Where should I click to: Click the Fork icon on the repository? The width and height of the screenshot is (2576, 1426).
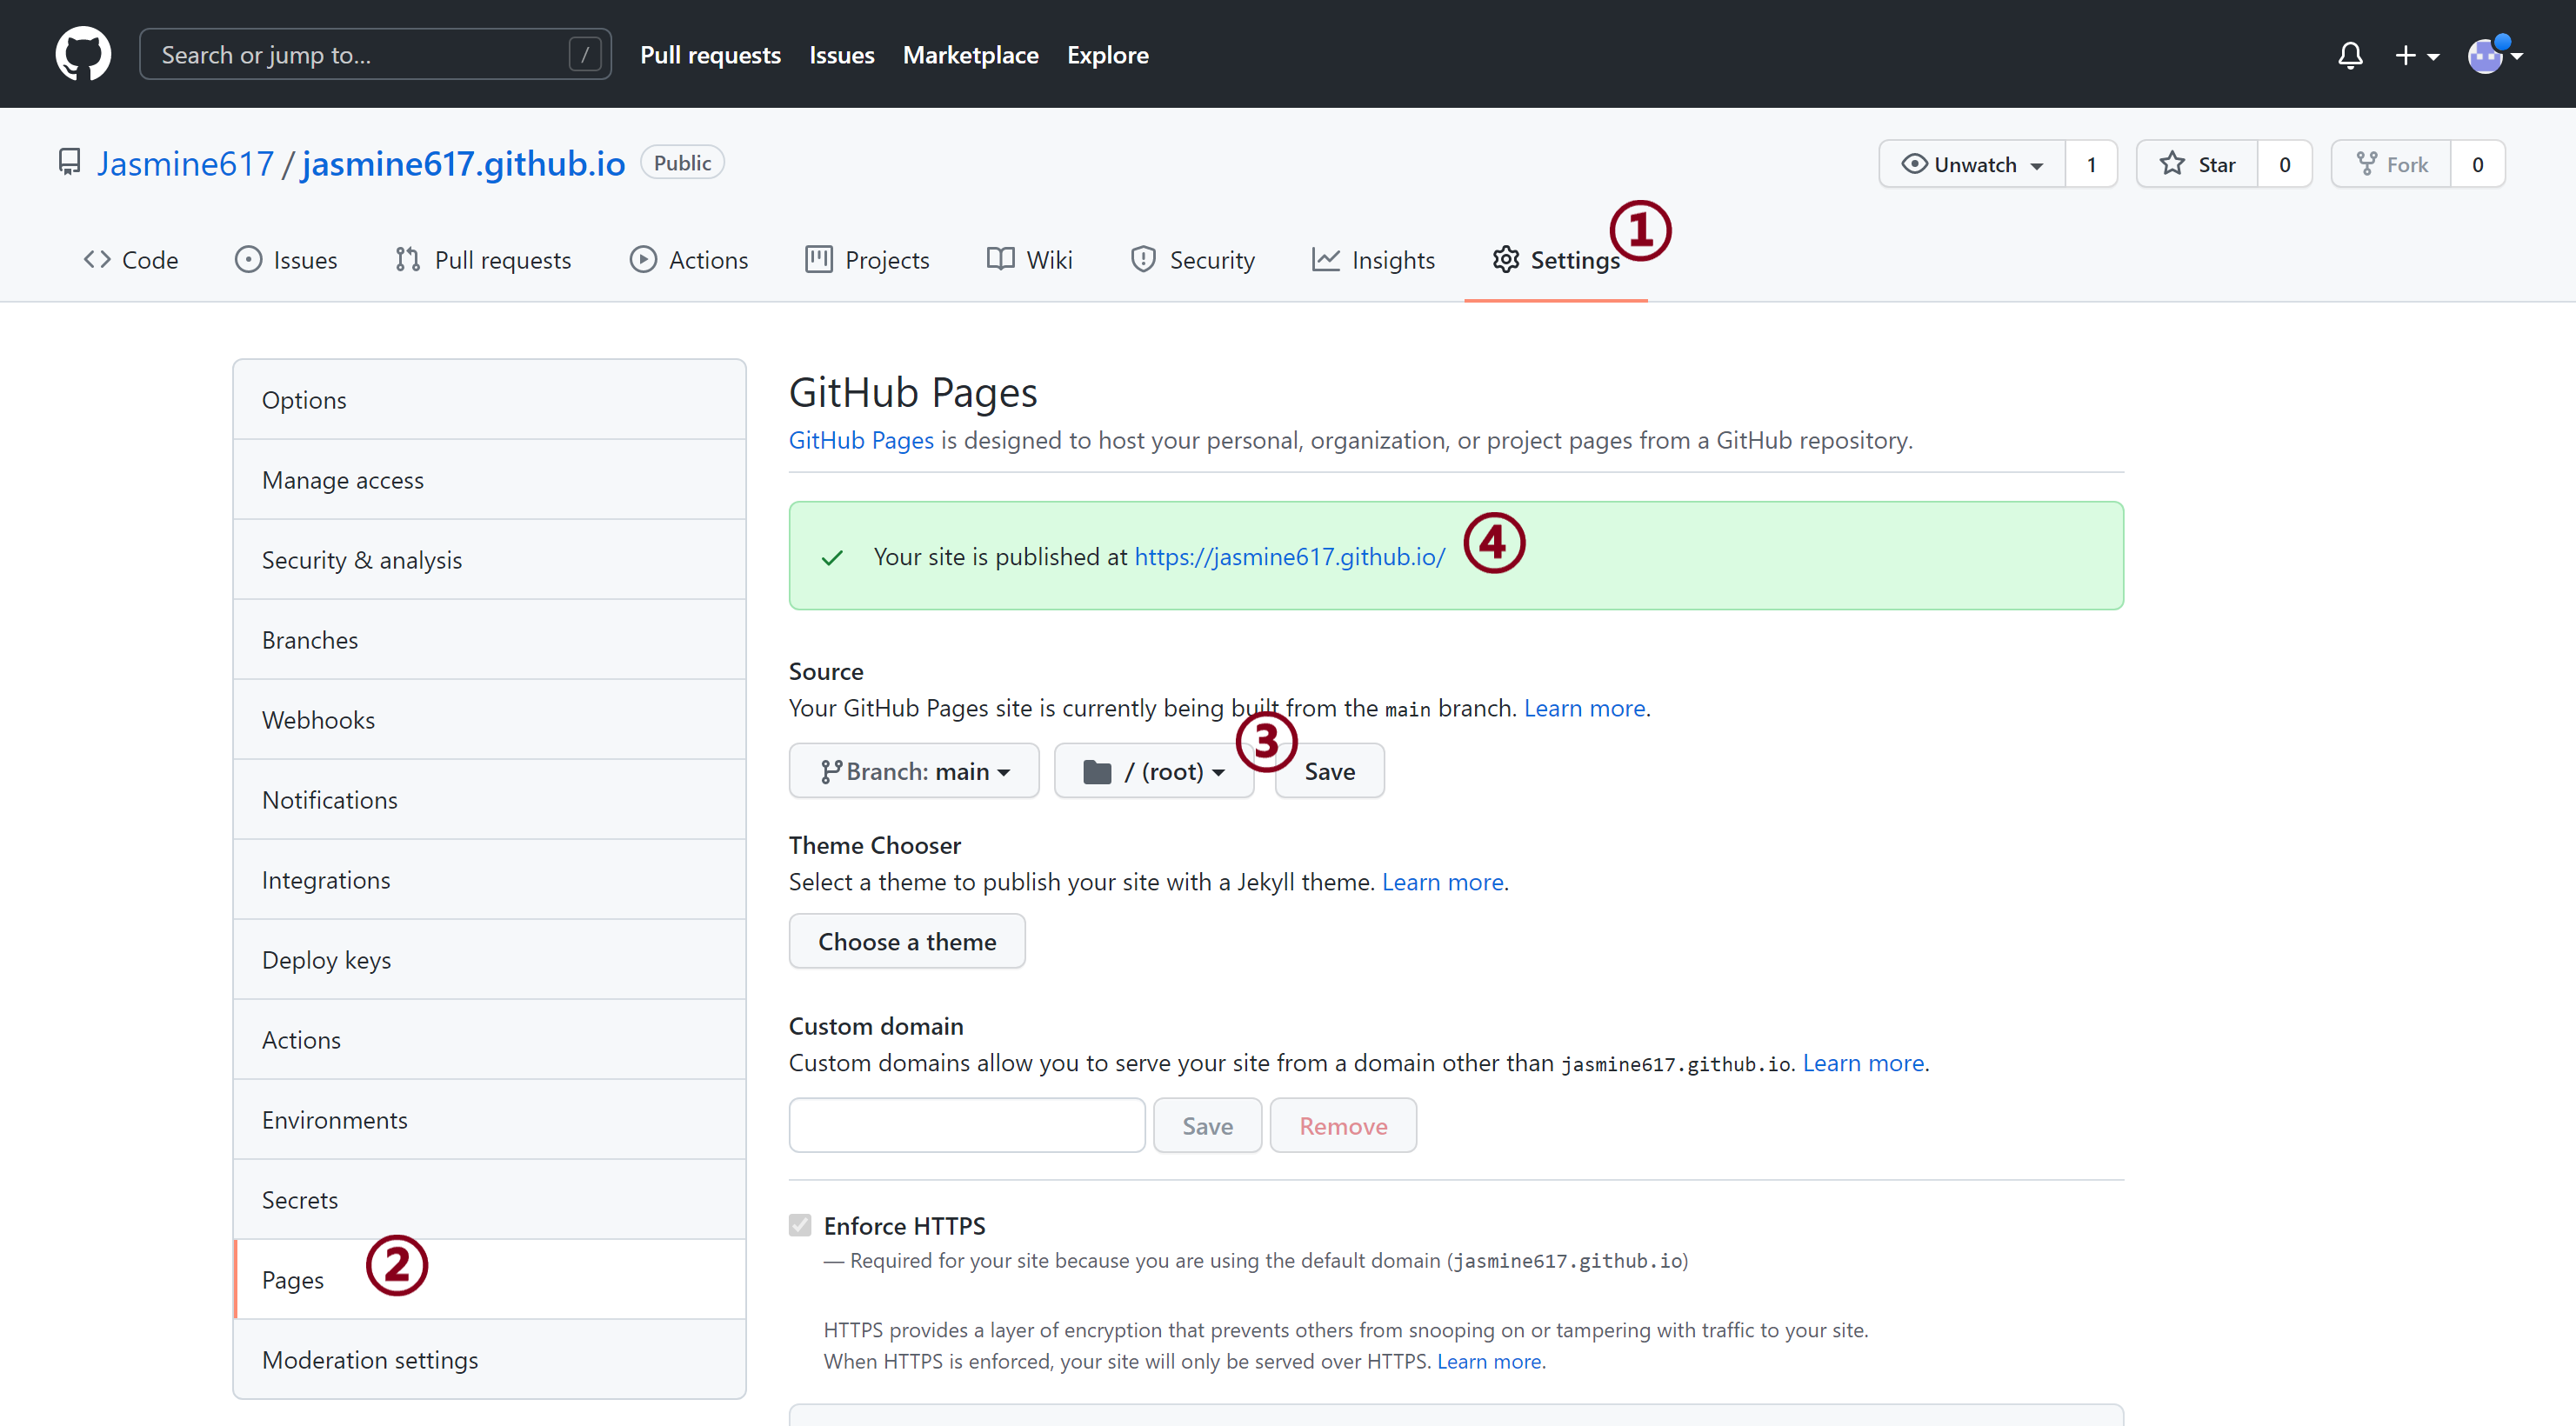(x=2367, y=163)
